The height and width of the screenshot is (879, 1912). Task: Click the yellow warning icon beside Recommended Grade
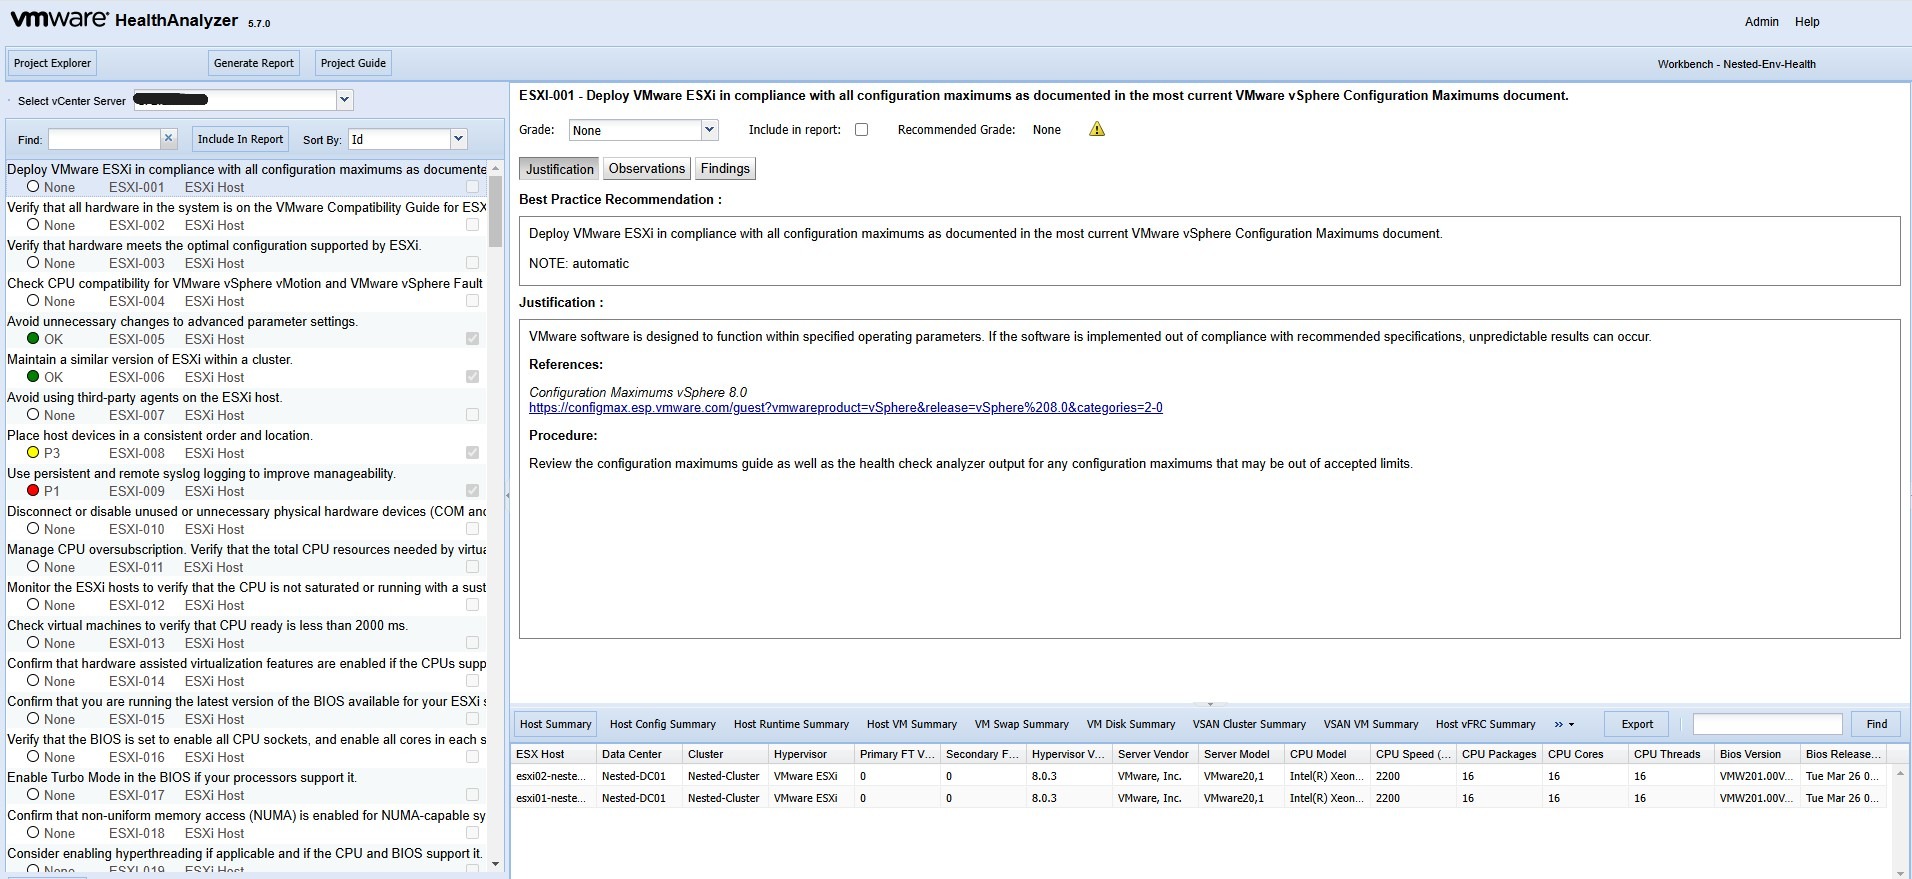click(1097, 129)
